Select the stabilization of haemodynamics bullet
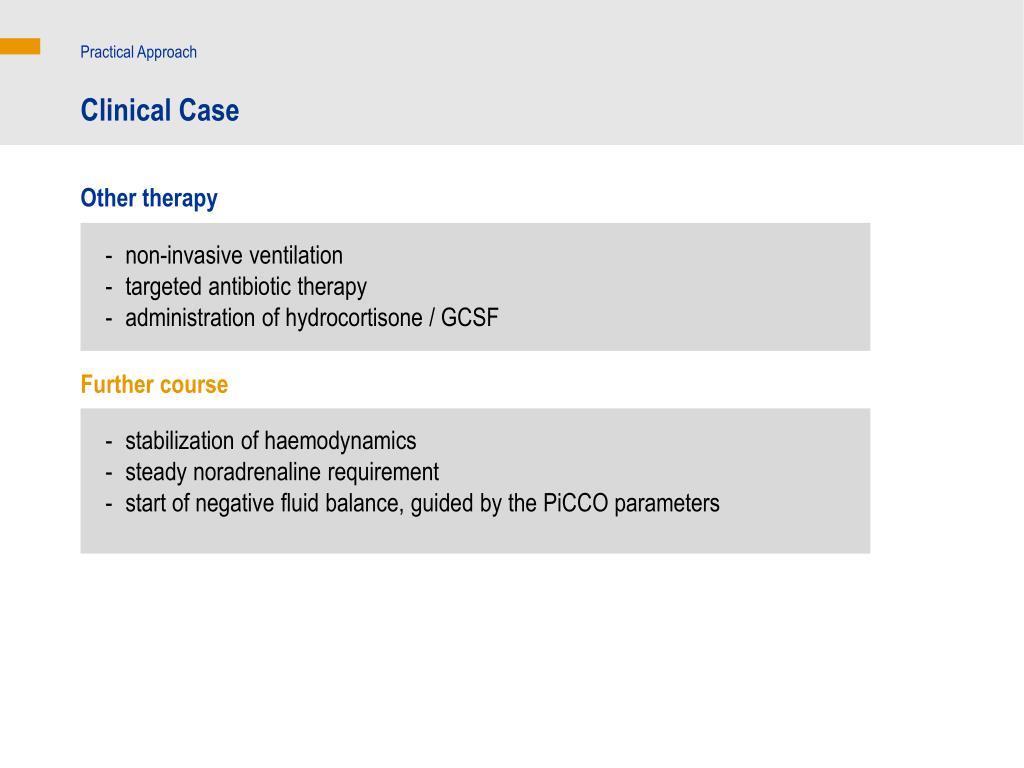The height and width of the screenshot is (768, 1024). coord(270,441)
